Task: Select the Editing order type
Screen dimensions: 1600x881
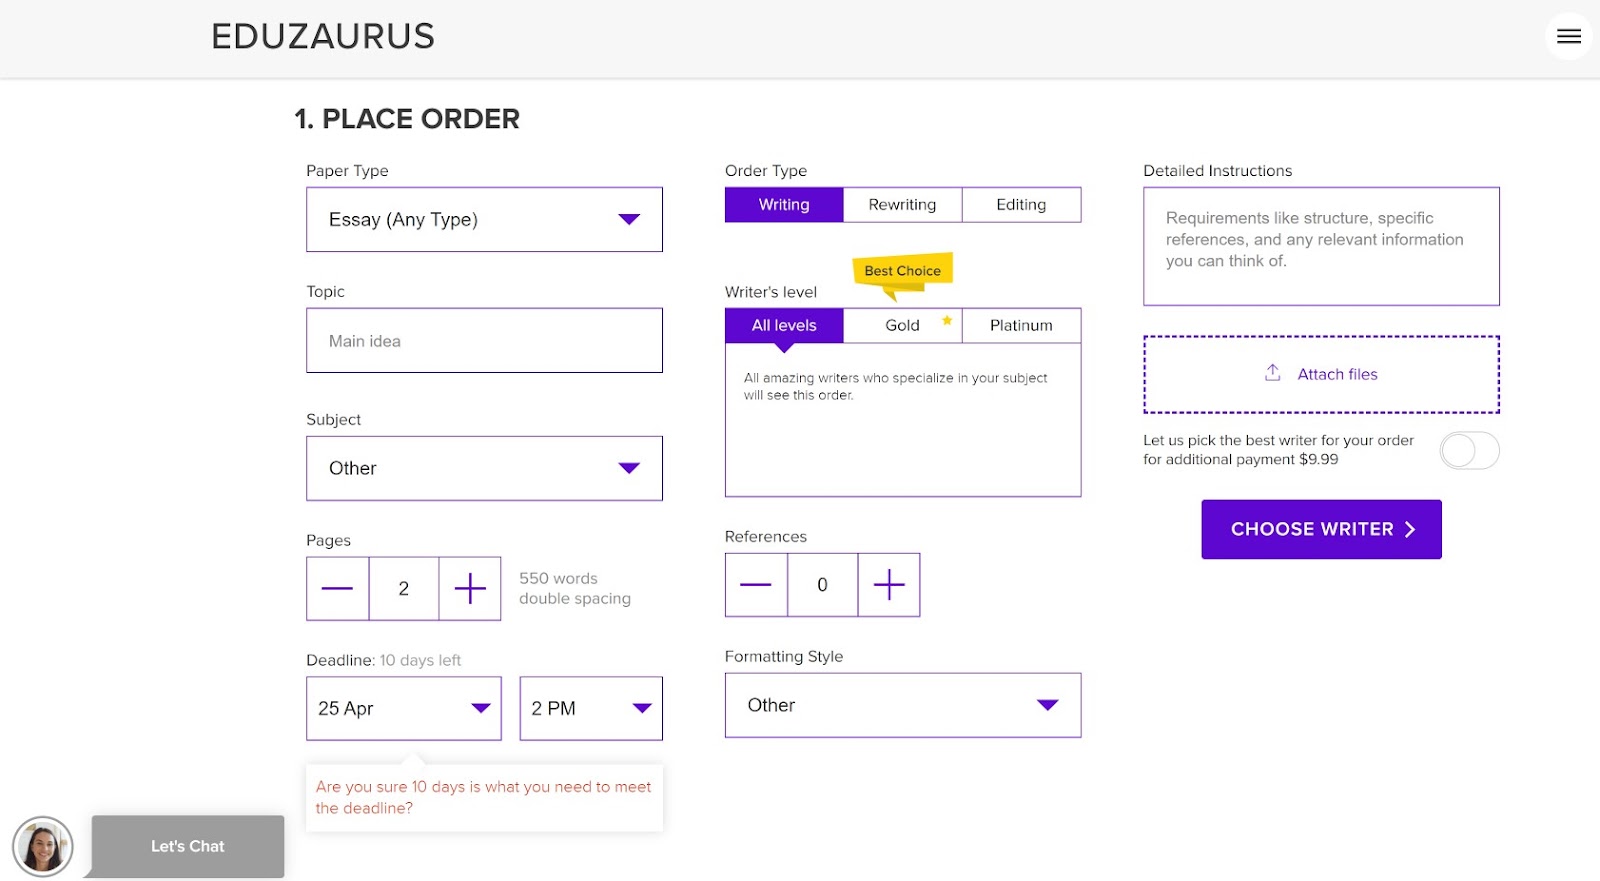Action: [1021, 205]
